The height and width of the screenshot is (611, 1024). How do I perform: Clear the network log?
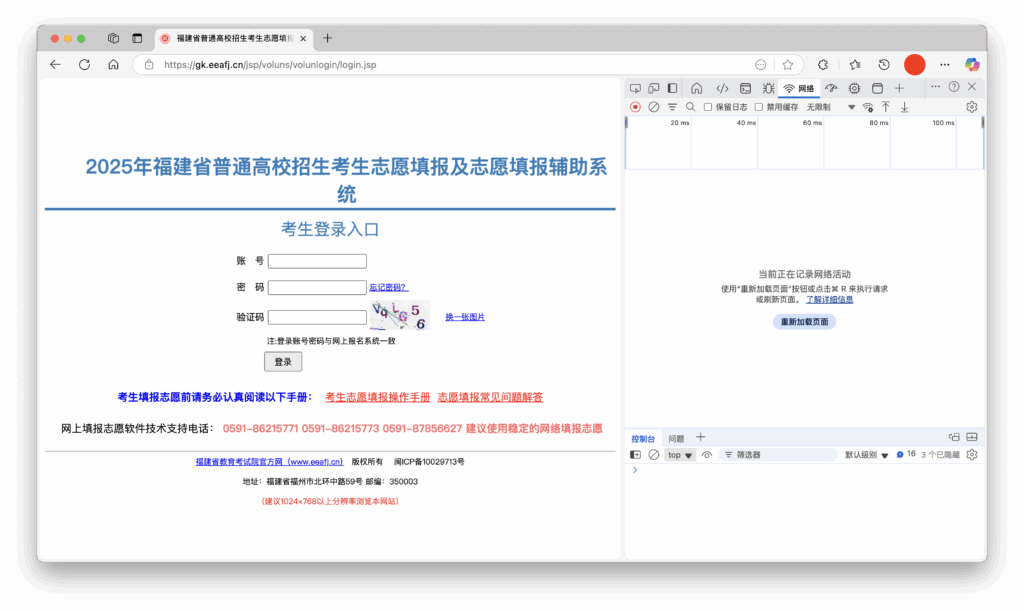(x=653, y=107)
